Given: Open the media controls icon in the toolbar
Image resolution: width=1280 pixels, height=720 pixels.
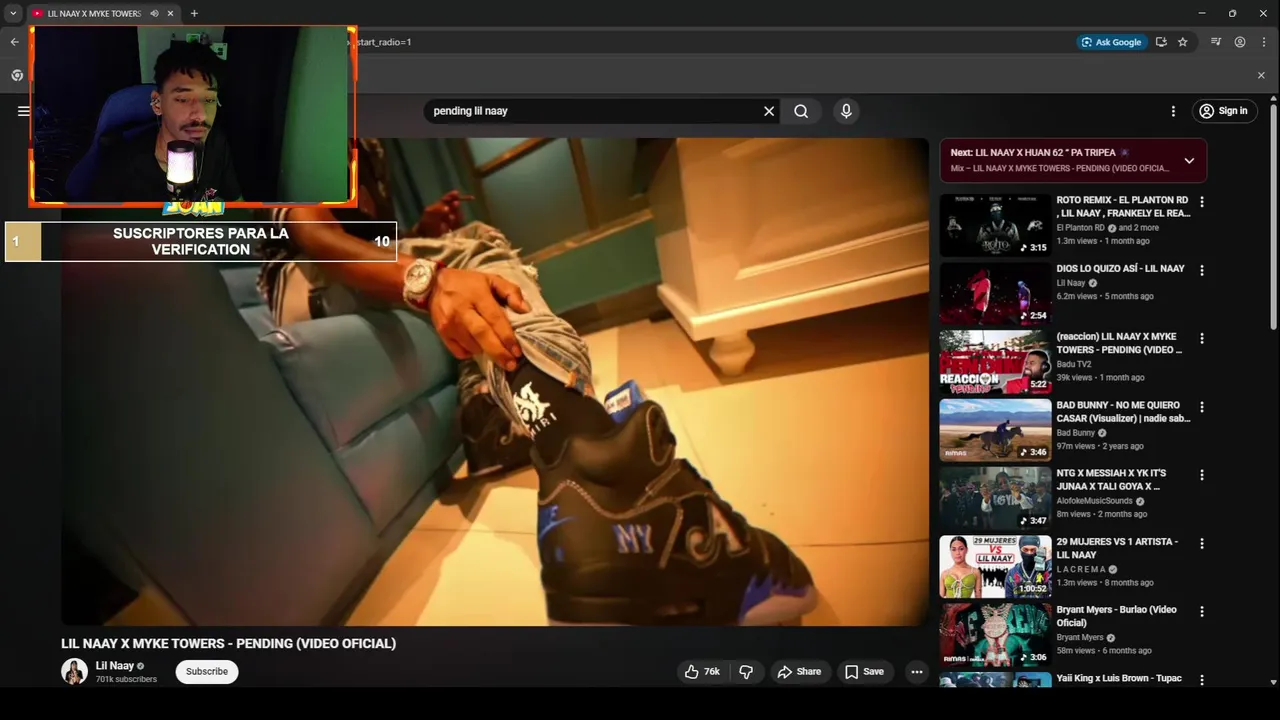Looking at the screenshot, I should [x=1216, y=42].
